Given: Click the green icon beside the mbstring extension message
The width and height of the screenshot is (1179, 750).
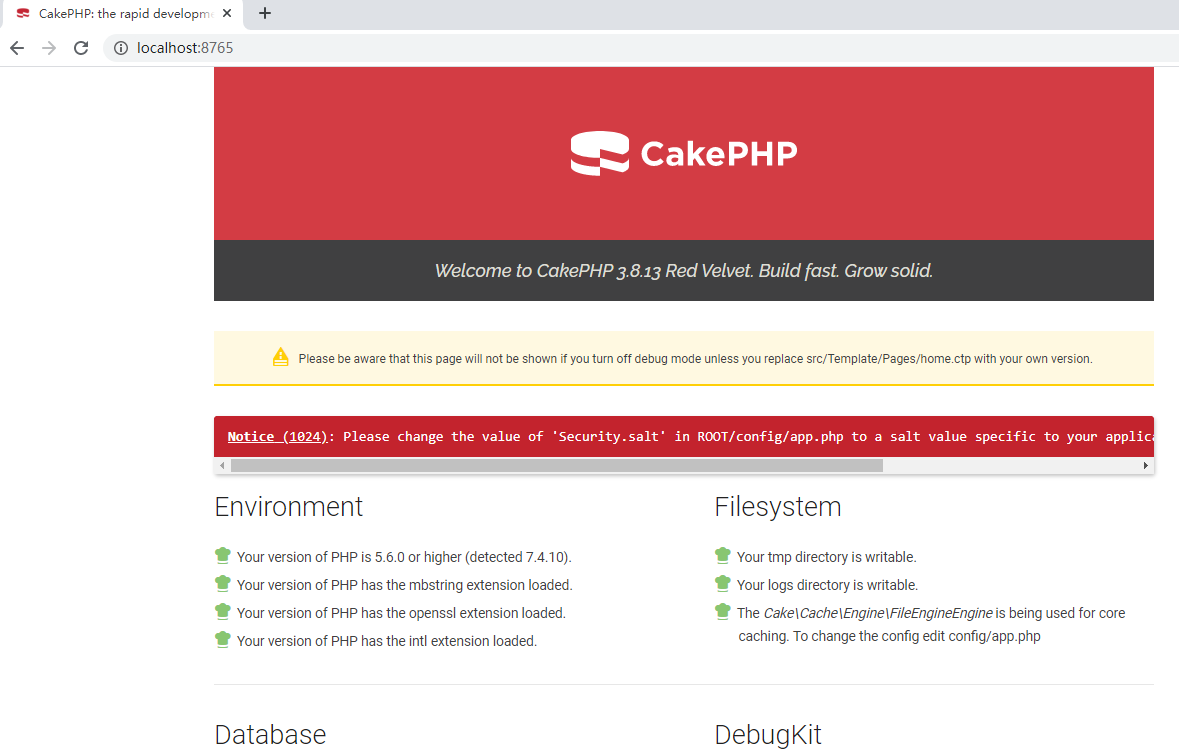Looking at the screenshot, I should [x=223, y=583].
